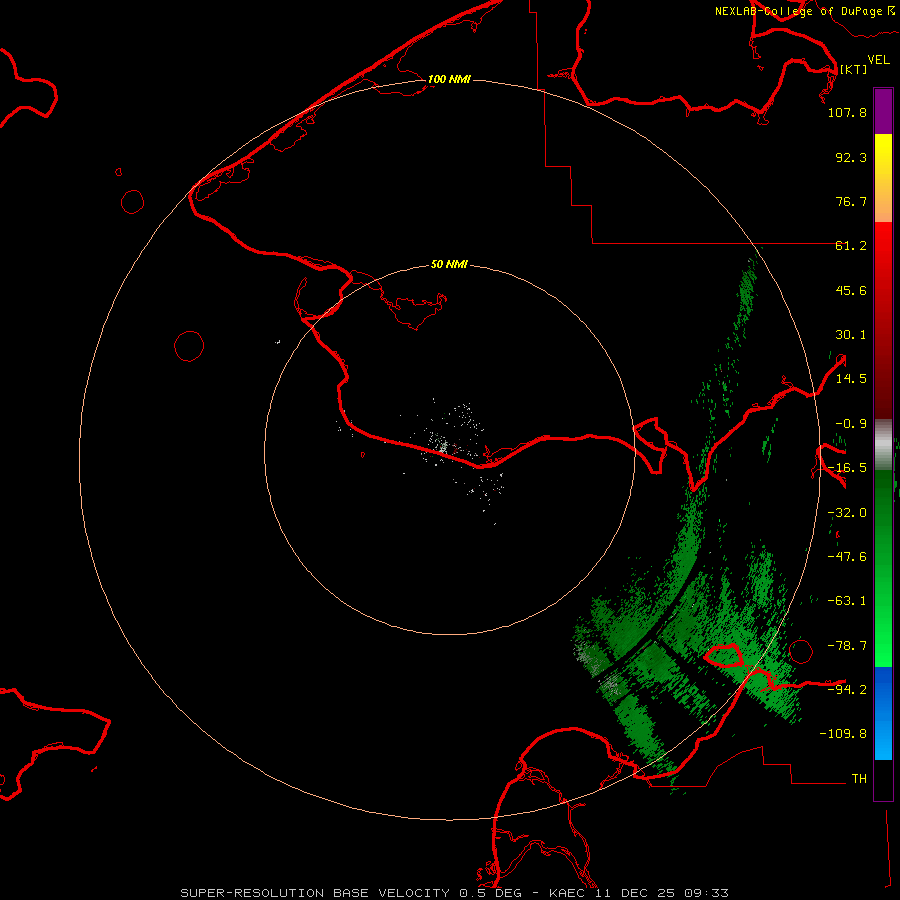Click the green inbound segment of color bar
The height and width of the screenshot is (900, 900).
click(x=883, y=568)
